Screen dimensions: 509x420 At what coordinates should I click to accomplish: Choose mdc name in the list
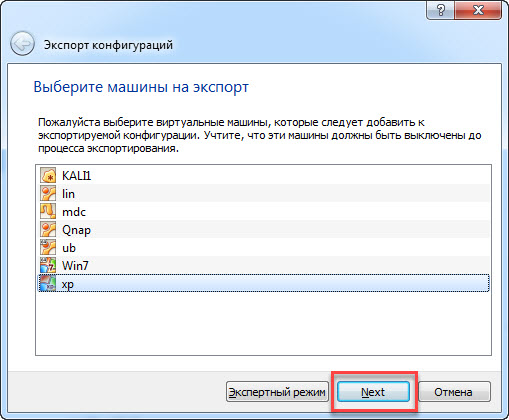74,212
